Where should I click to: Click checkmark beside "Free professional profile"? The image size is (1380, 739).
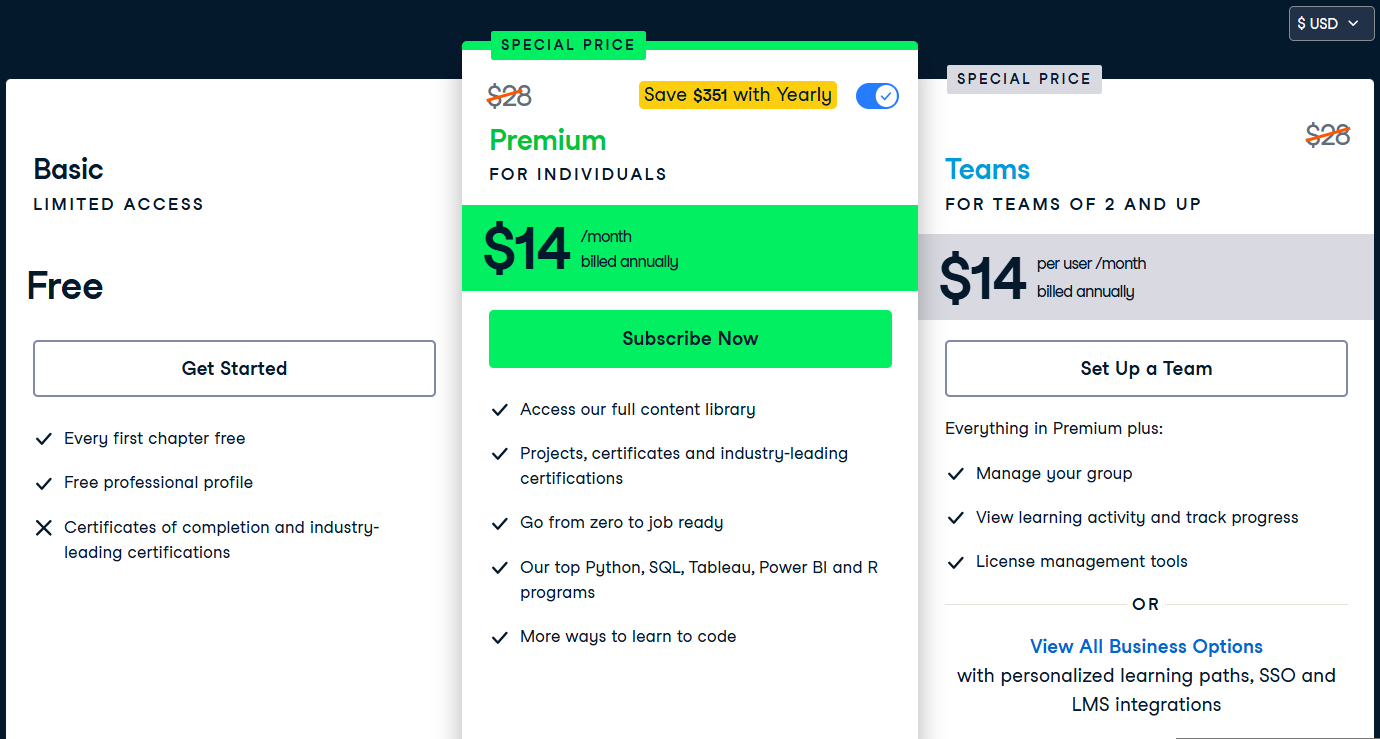(x=43, y=482)
